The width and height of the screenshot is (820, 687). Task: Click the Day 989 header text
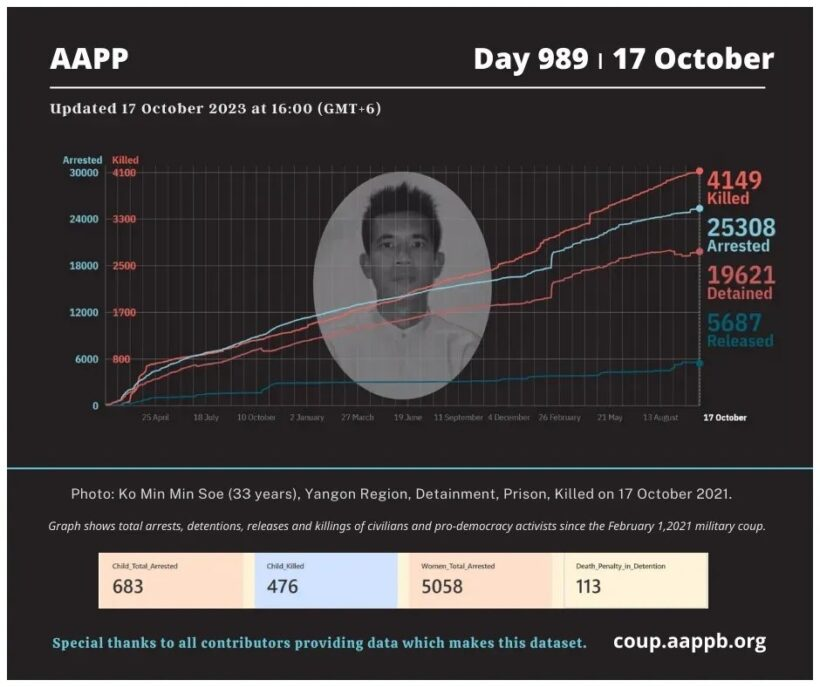(530, 59)
